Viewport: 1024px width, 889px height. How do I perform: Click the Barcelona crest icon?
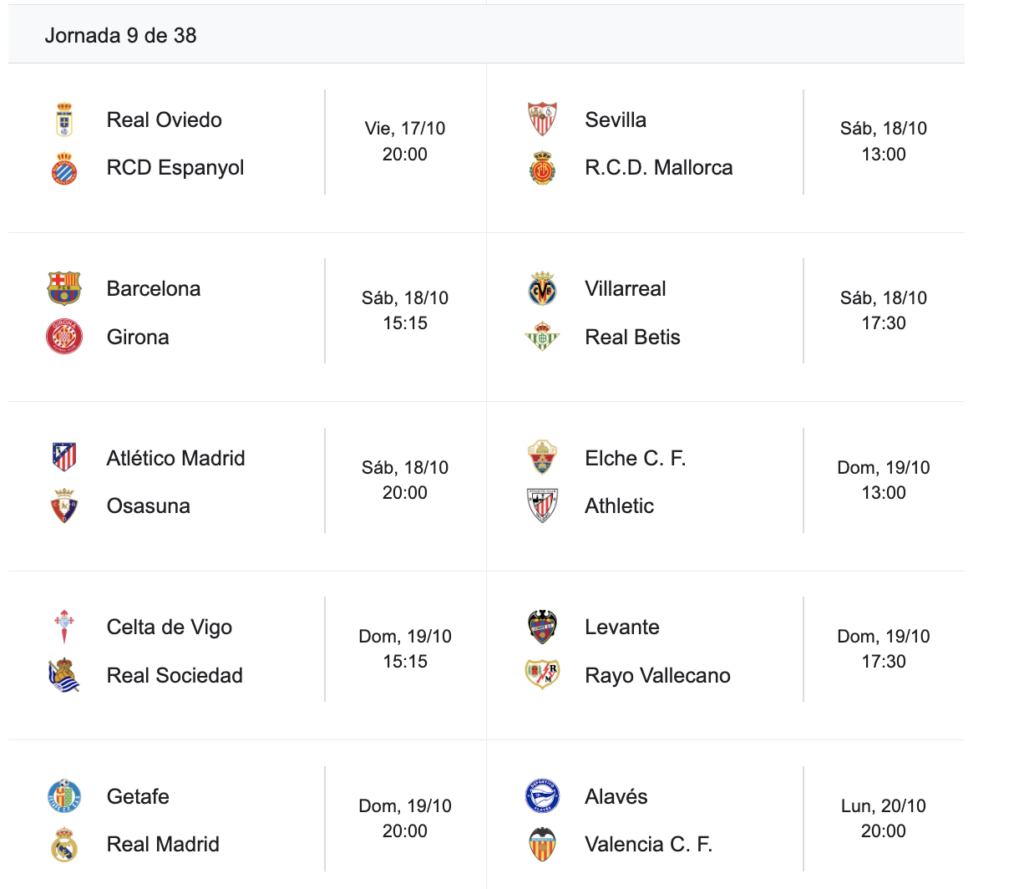64,289
